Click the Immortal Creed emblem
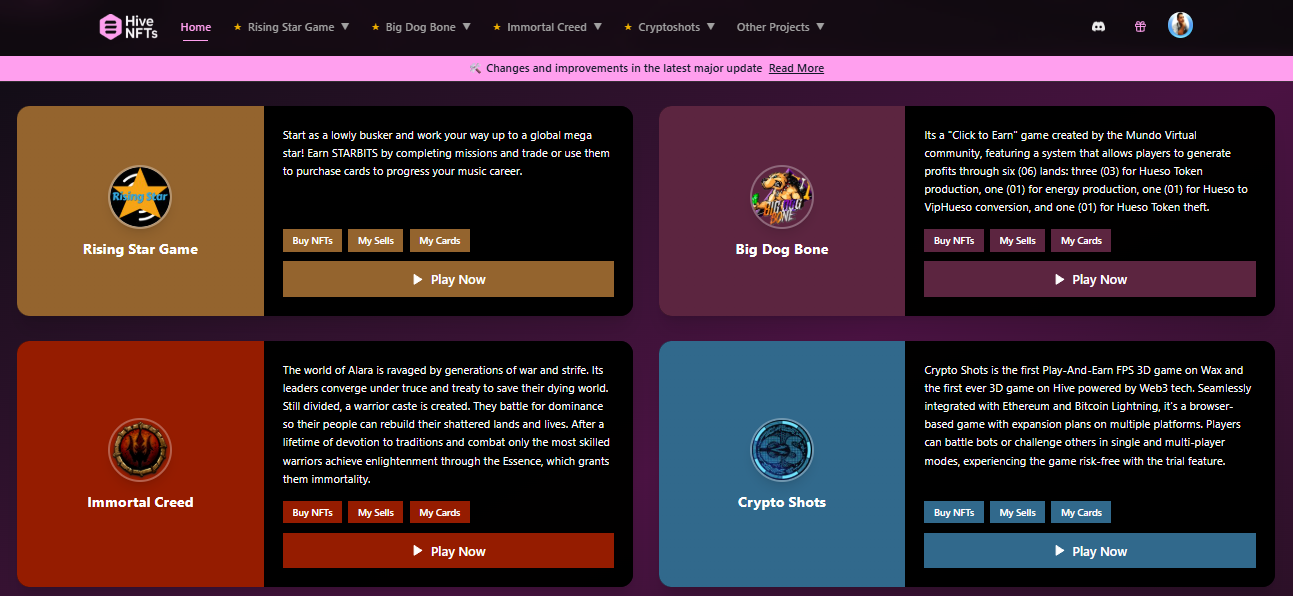This screenshot has width=1293, height=596. pos(140,450)
